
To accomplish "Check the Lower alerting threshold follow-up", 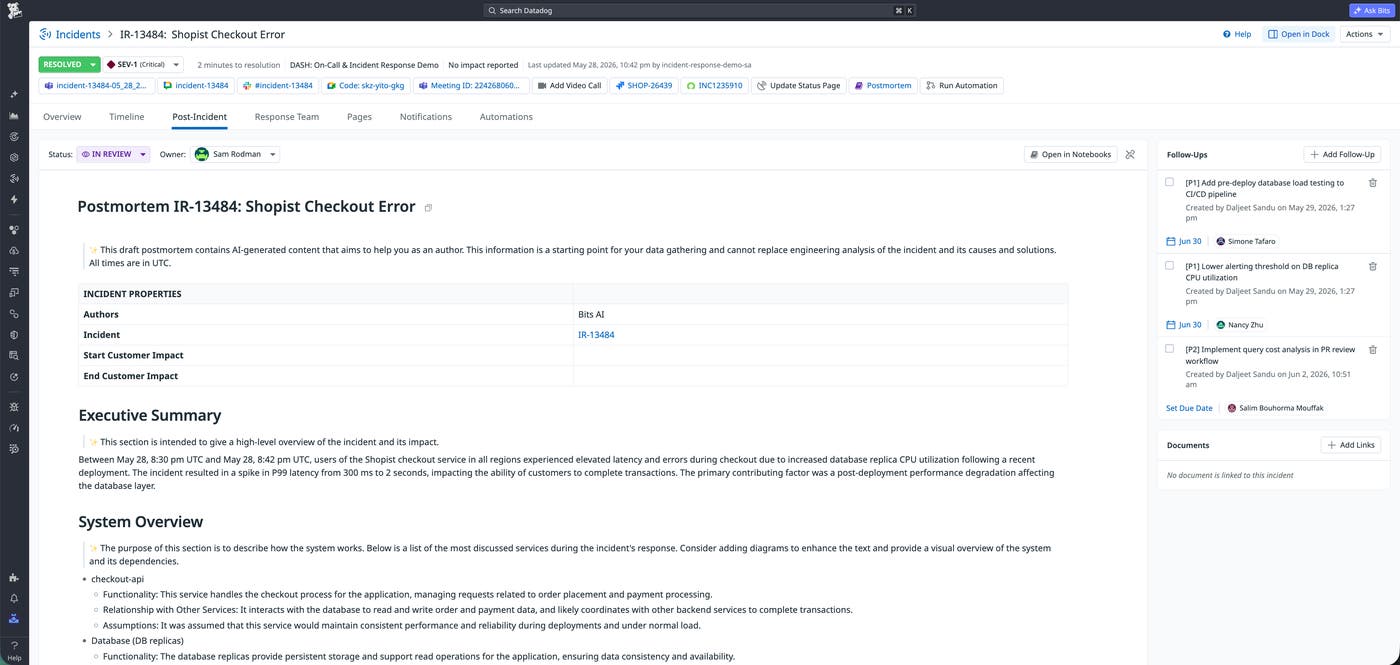I will click(1169, 266).
